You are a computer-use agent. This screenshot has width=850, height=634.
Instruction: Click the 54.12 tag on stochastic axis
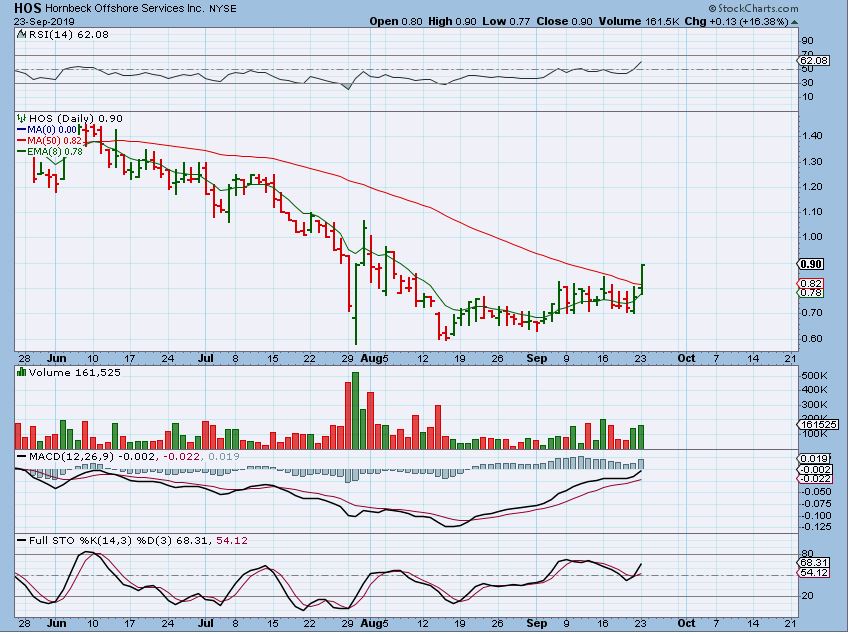(815, 572)
